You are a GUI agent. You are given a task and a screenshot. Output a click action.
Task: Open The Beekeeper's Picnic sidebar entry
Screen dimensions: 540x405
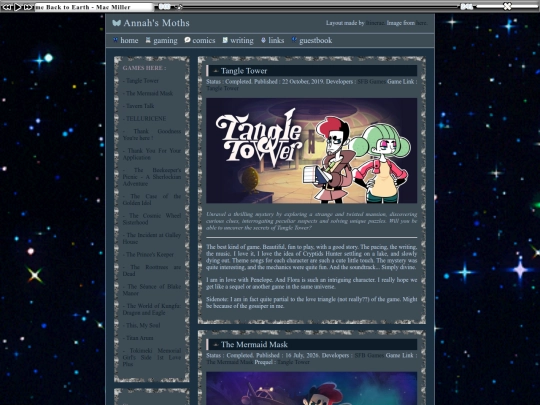coord(152,177)
